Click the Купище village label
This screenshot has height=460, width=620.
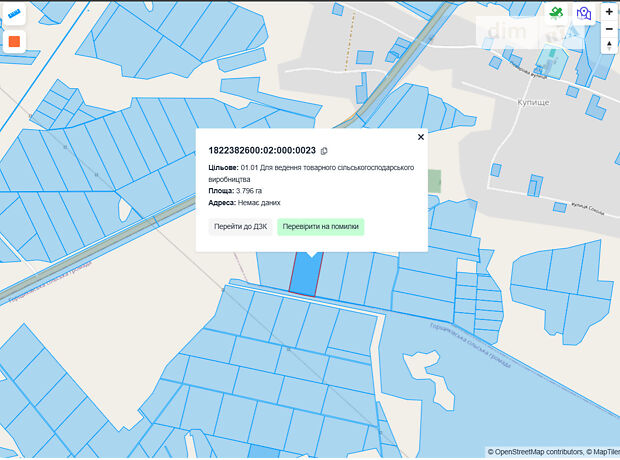pos(543,102)
